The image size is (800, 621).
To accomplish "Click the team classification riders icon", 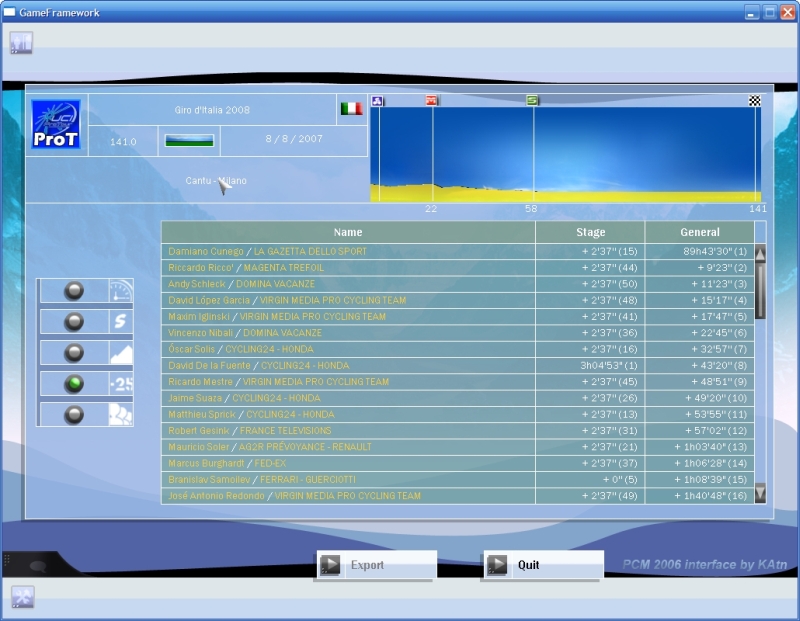I will click(x=120, y=415).
